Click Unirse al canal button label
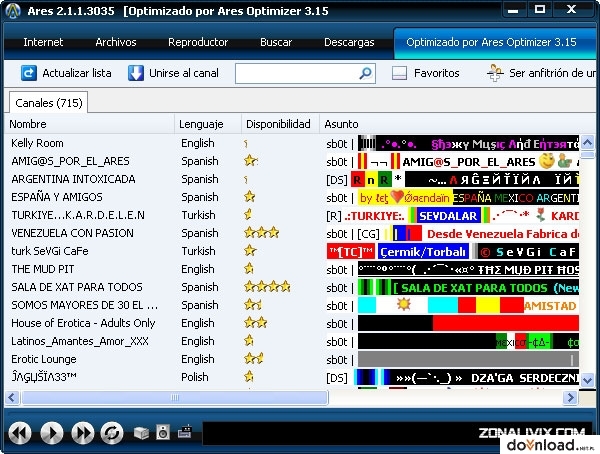This screenshot has height=454, width=600. point(184,73)
